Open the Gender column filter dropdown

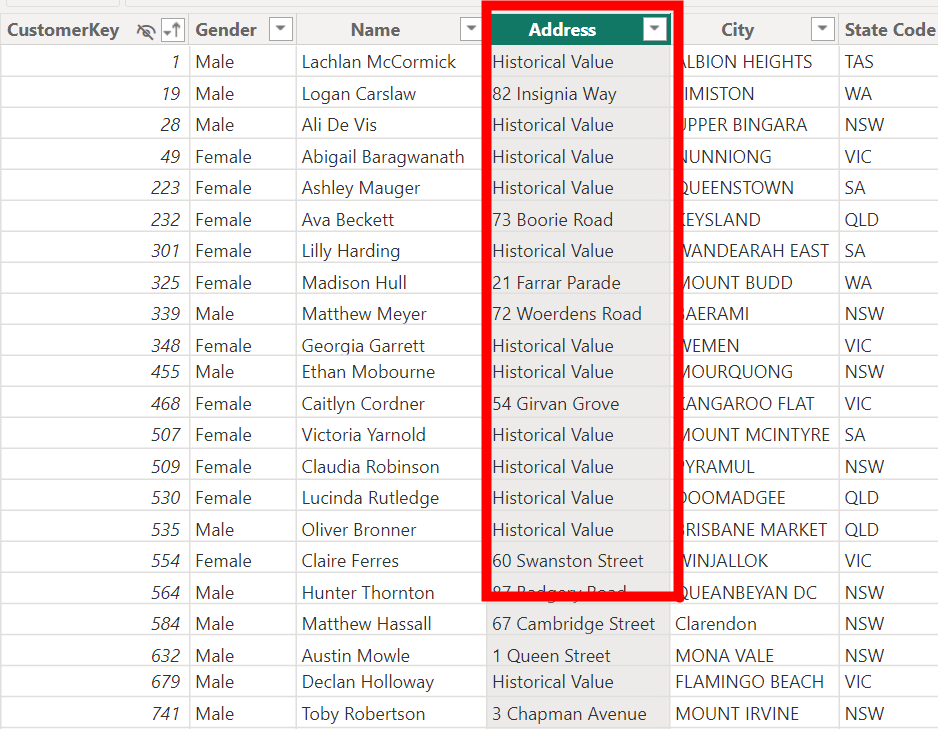[281, 30]
